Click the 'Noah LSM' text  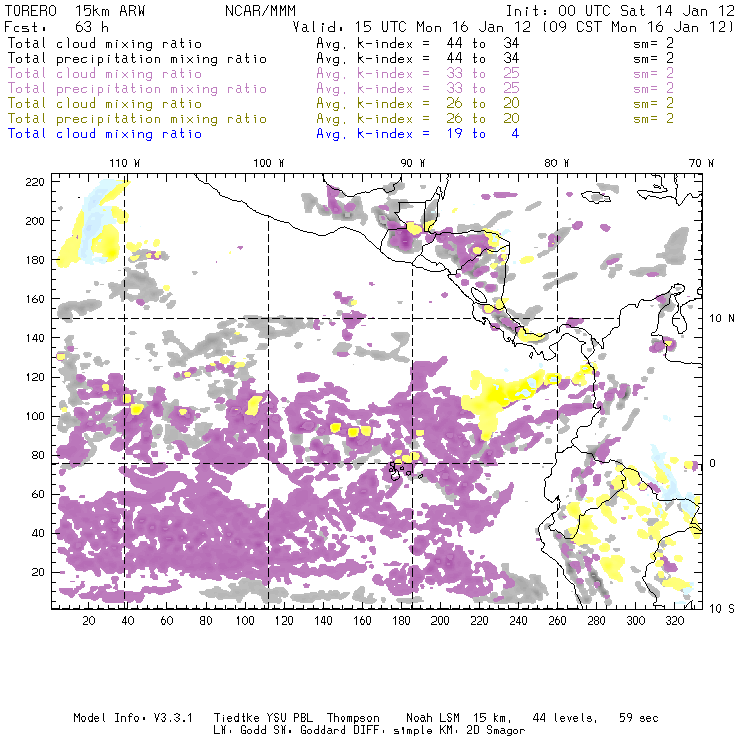coord(433,718)
